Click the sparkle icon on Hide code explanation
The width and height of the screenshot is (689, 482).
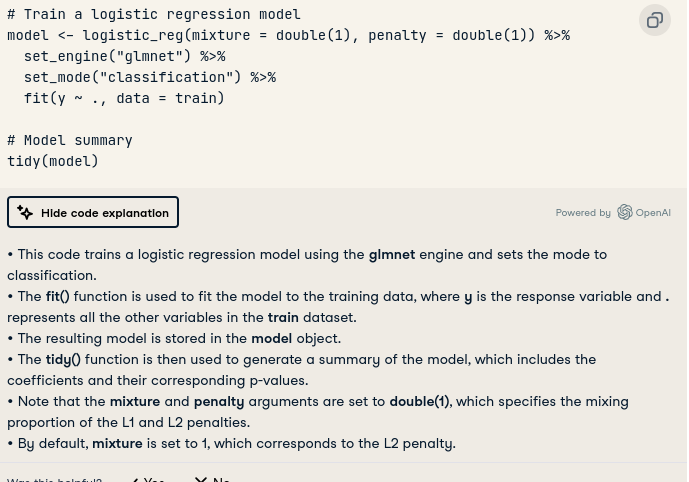coord(25,213)
